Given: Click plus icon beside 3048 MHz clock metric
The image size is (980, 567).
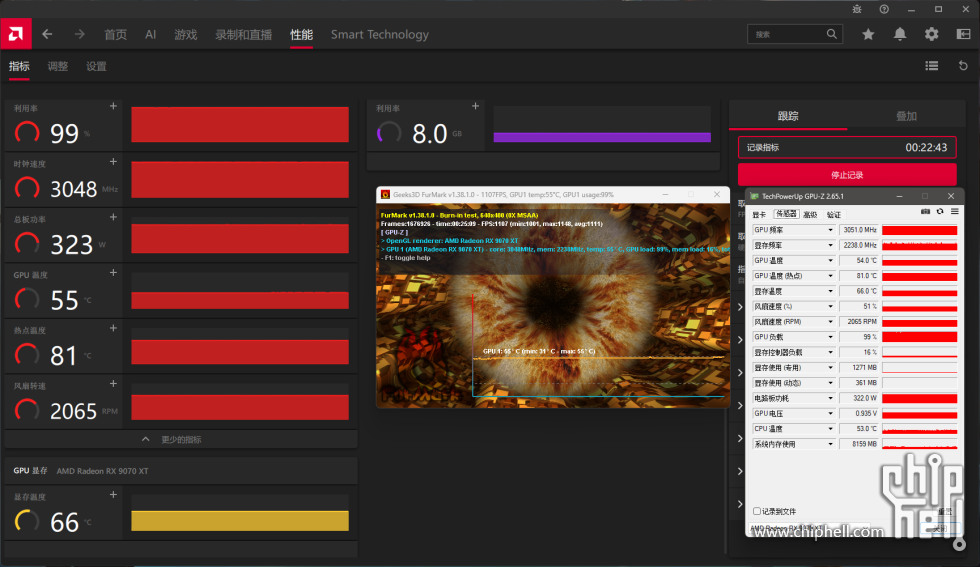Looking at the screenshot, I should (113, 162).
